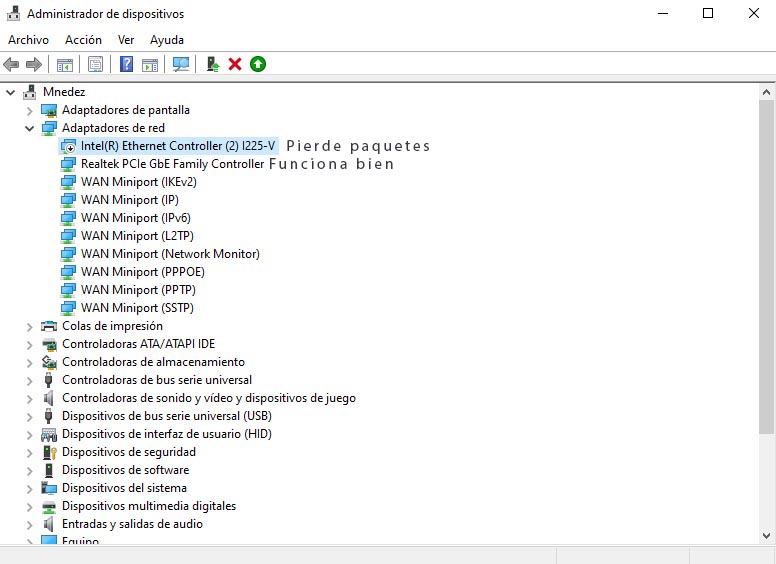The image size is (776, 564).
Task: Click the disabled Intel Ethernet Controller icon
Action: click(68, 146)
